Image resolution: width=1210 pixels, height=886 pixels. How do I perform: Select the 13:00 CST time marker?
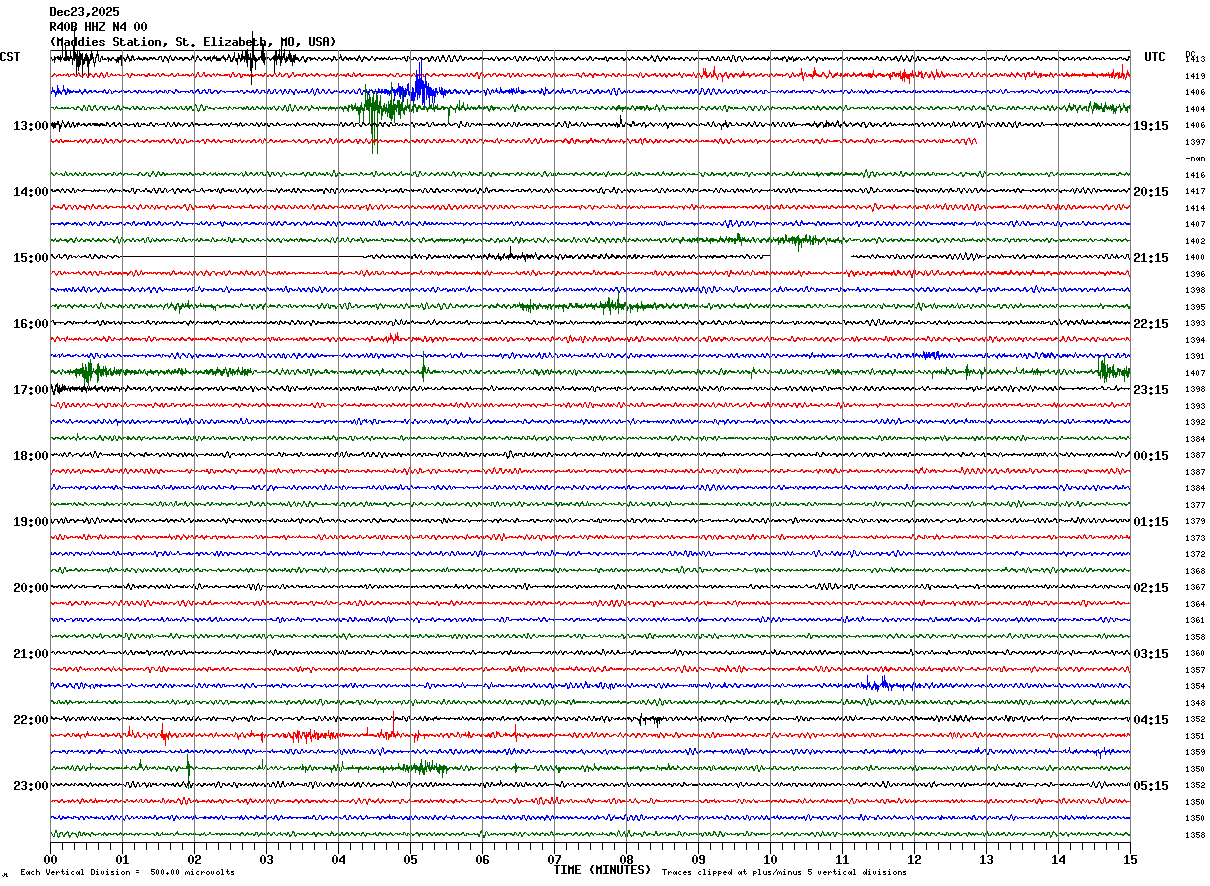pos(30,126)
